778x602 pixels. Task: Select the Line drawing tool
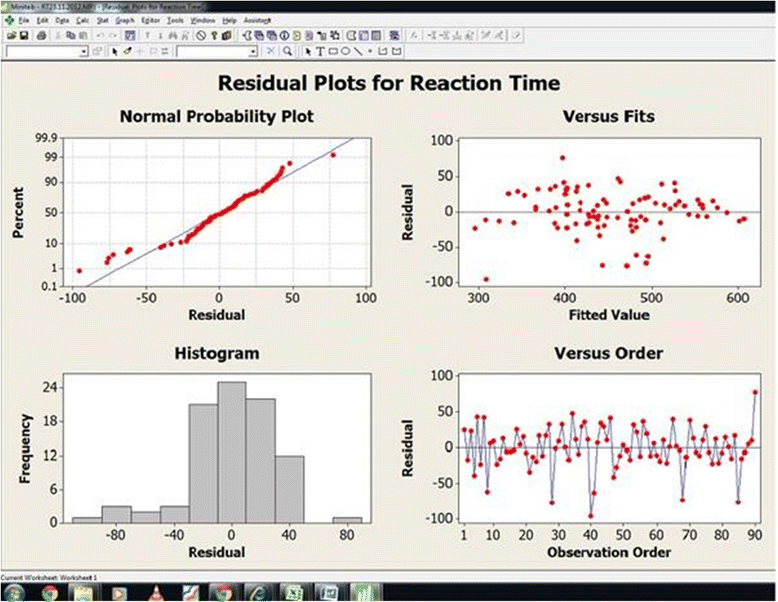click(x=358, y=51)
